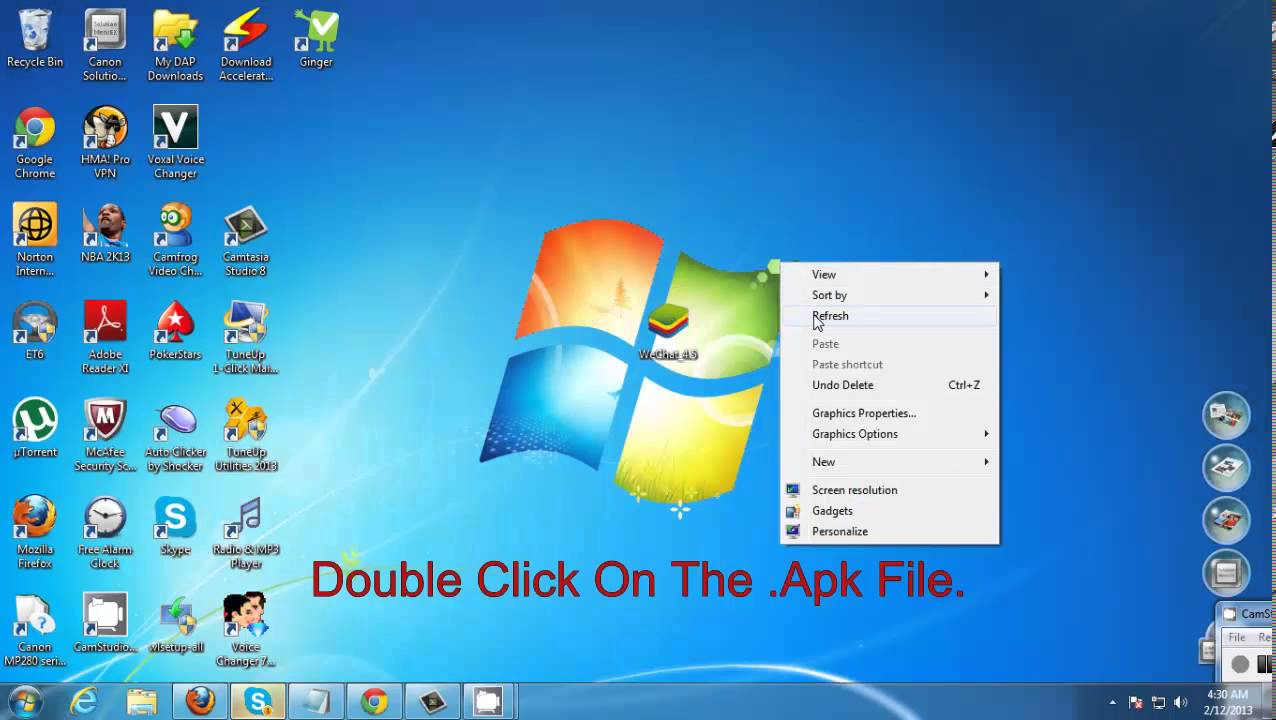1276x720 pixels.
Task: Click the greyed-out Paste entry
Action: [889, 344]
